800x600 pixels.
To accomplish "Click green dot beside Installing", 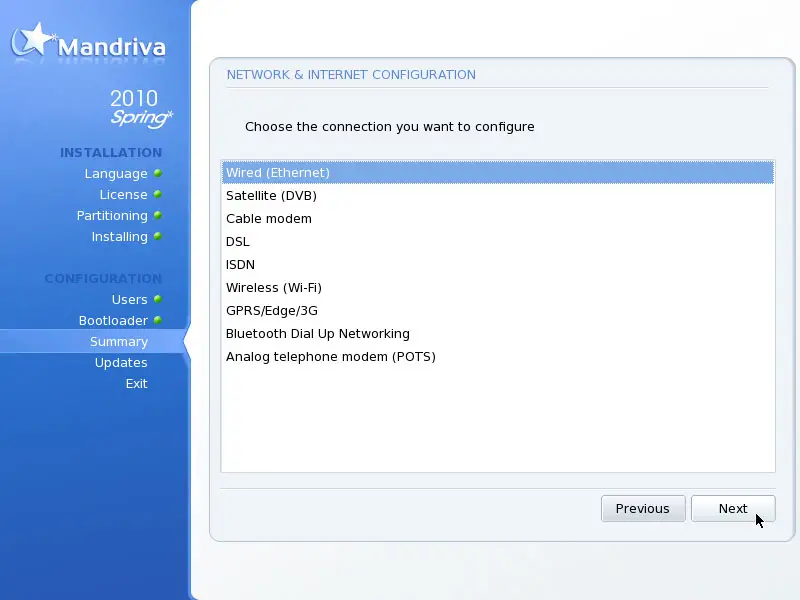I will (x=158, y=236).
